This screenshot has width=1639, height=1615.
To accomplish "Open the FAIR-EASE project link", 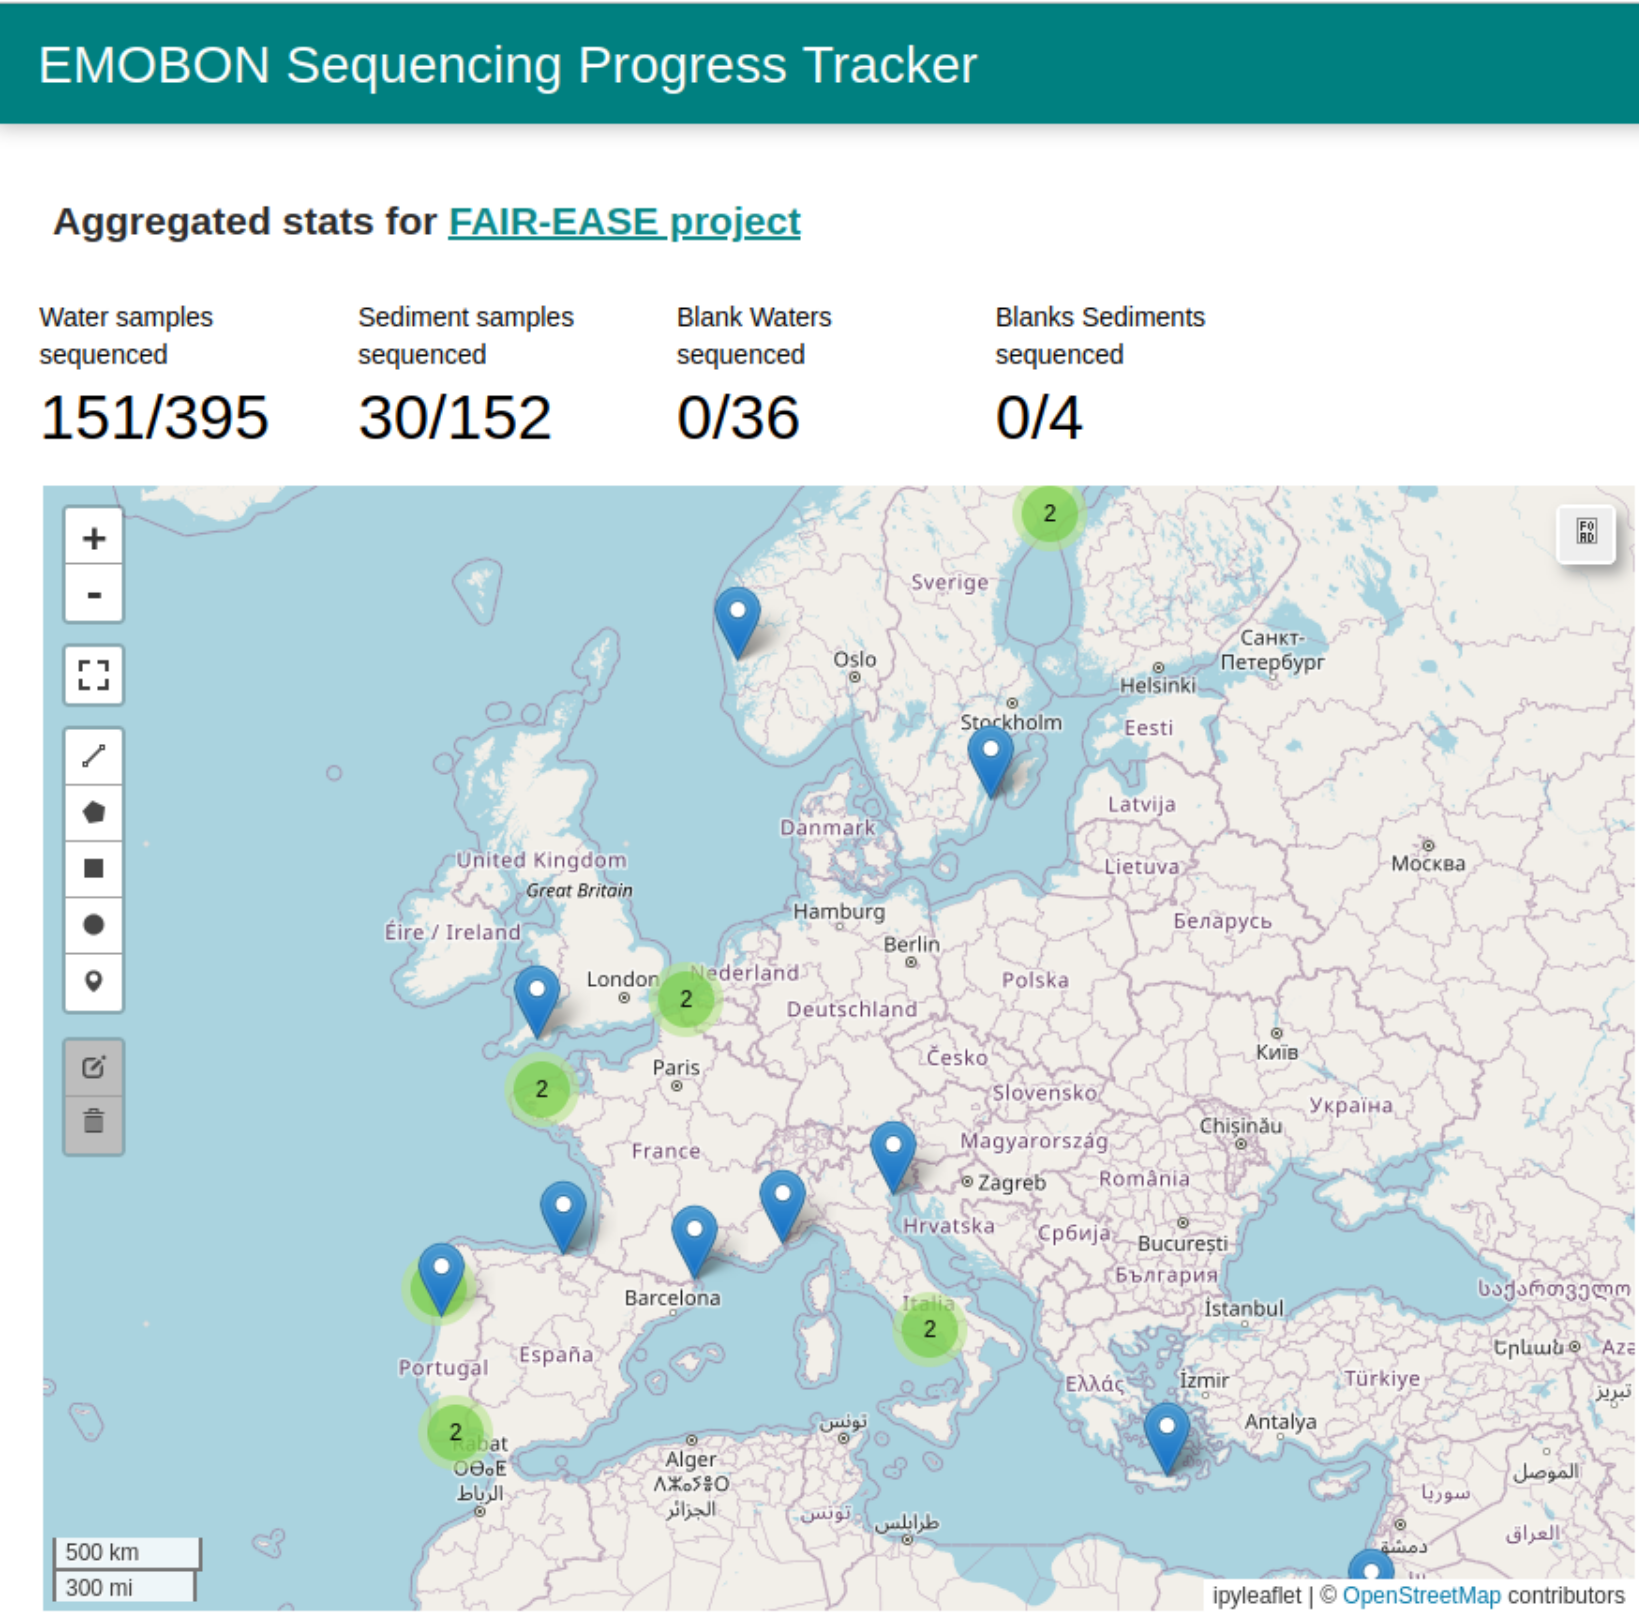I will point(624,221).
